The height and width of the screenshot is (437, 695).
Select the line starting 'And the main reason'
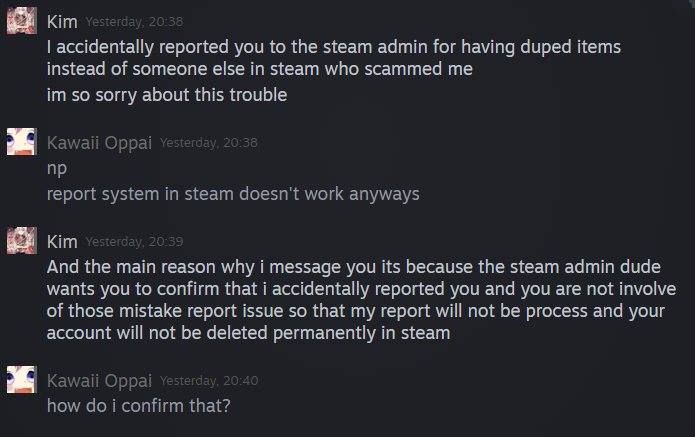pos(354,267)
